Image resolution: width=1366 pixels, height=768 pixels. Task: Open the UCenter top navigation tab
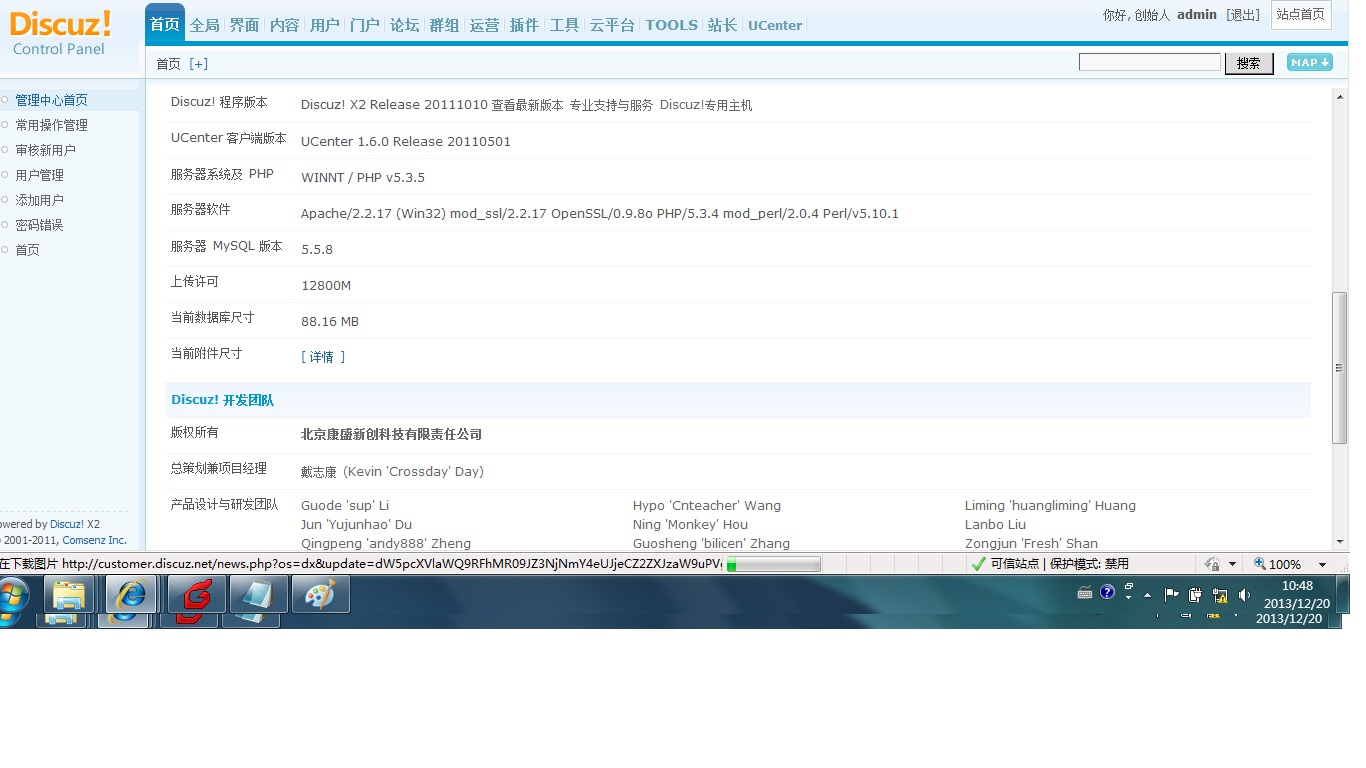(x=775, y=25)
